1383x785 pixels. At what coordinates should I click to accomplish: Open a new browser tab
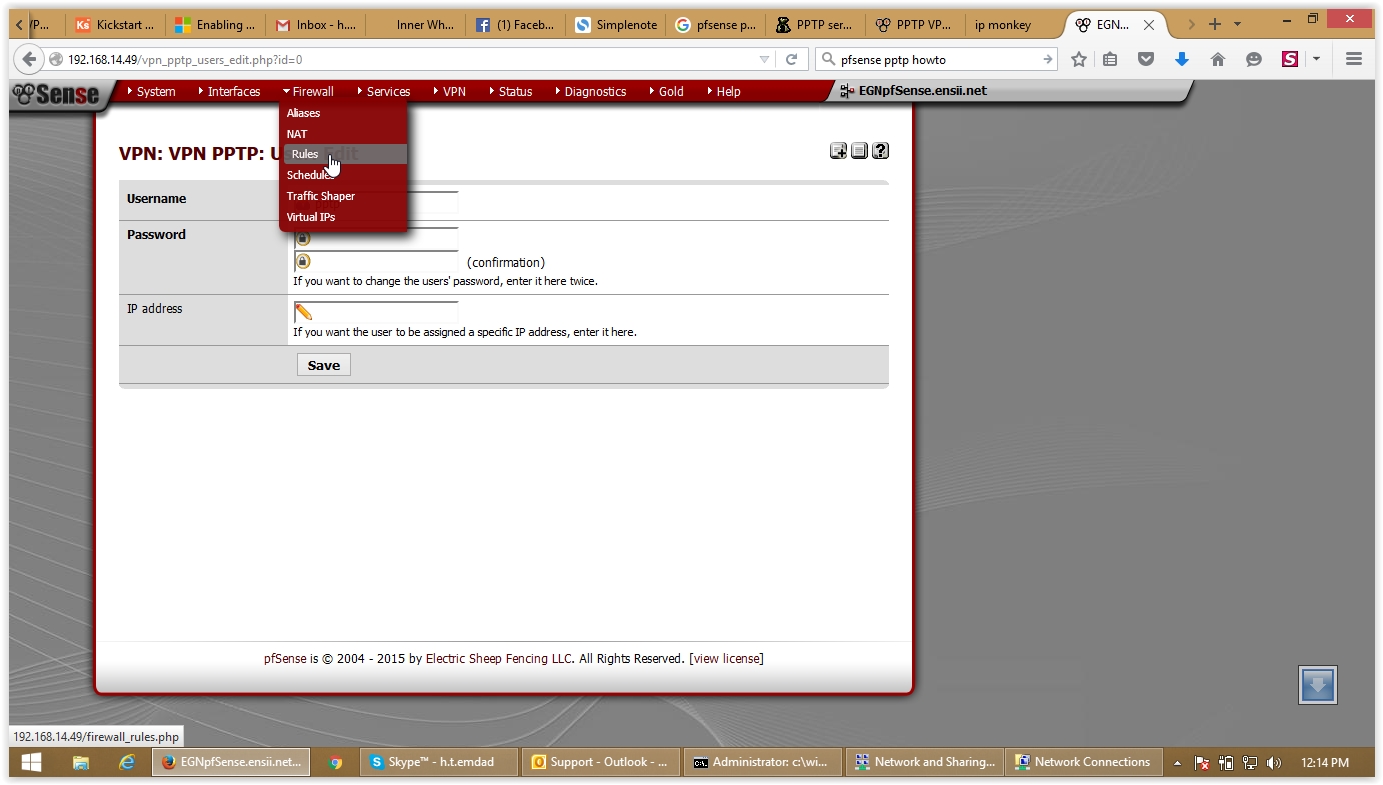click(1215, 24)
